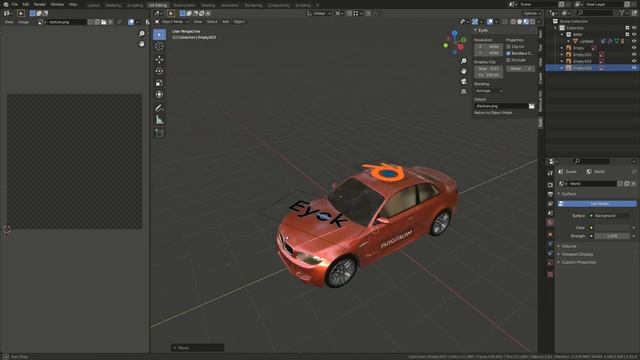Open the Blending Average dropdown

click(489, 91)
